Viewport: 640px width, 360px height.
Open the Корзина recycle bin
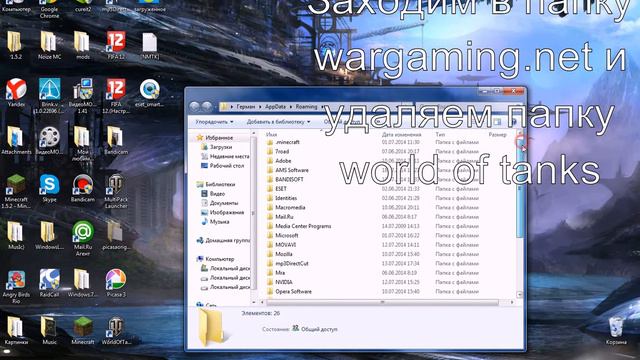click(x=616, y=331)
